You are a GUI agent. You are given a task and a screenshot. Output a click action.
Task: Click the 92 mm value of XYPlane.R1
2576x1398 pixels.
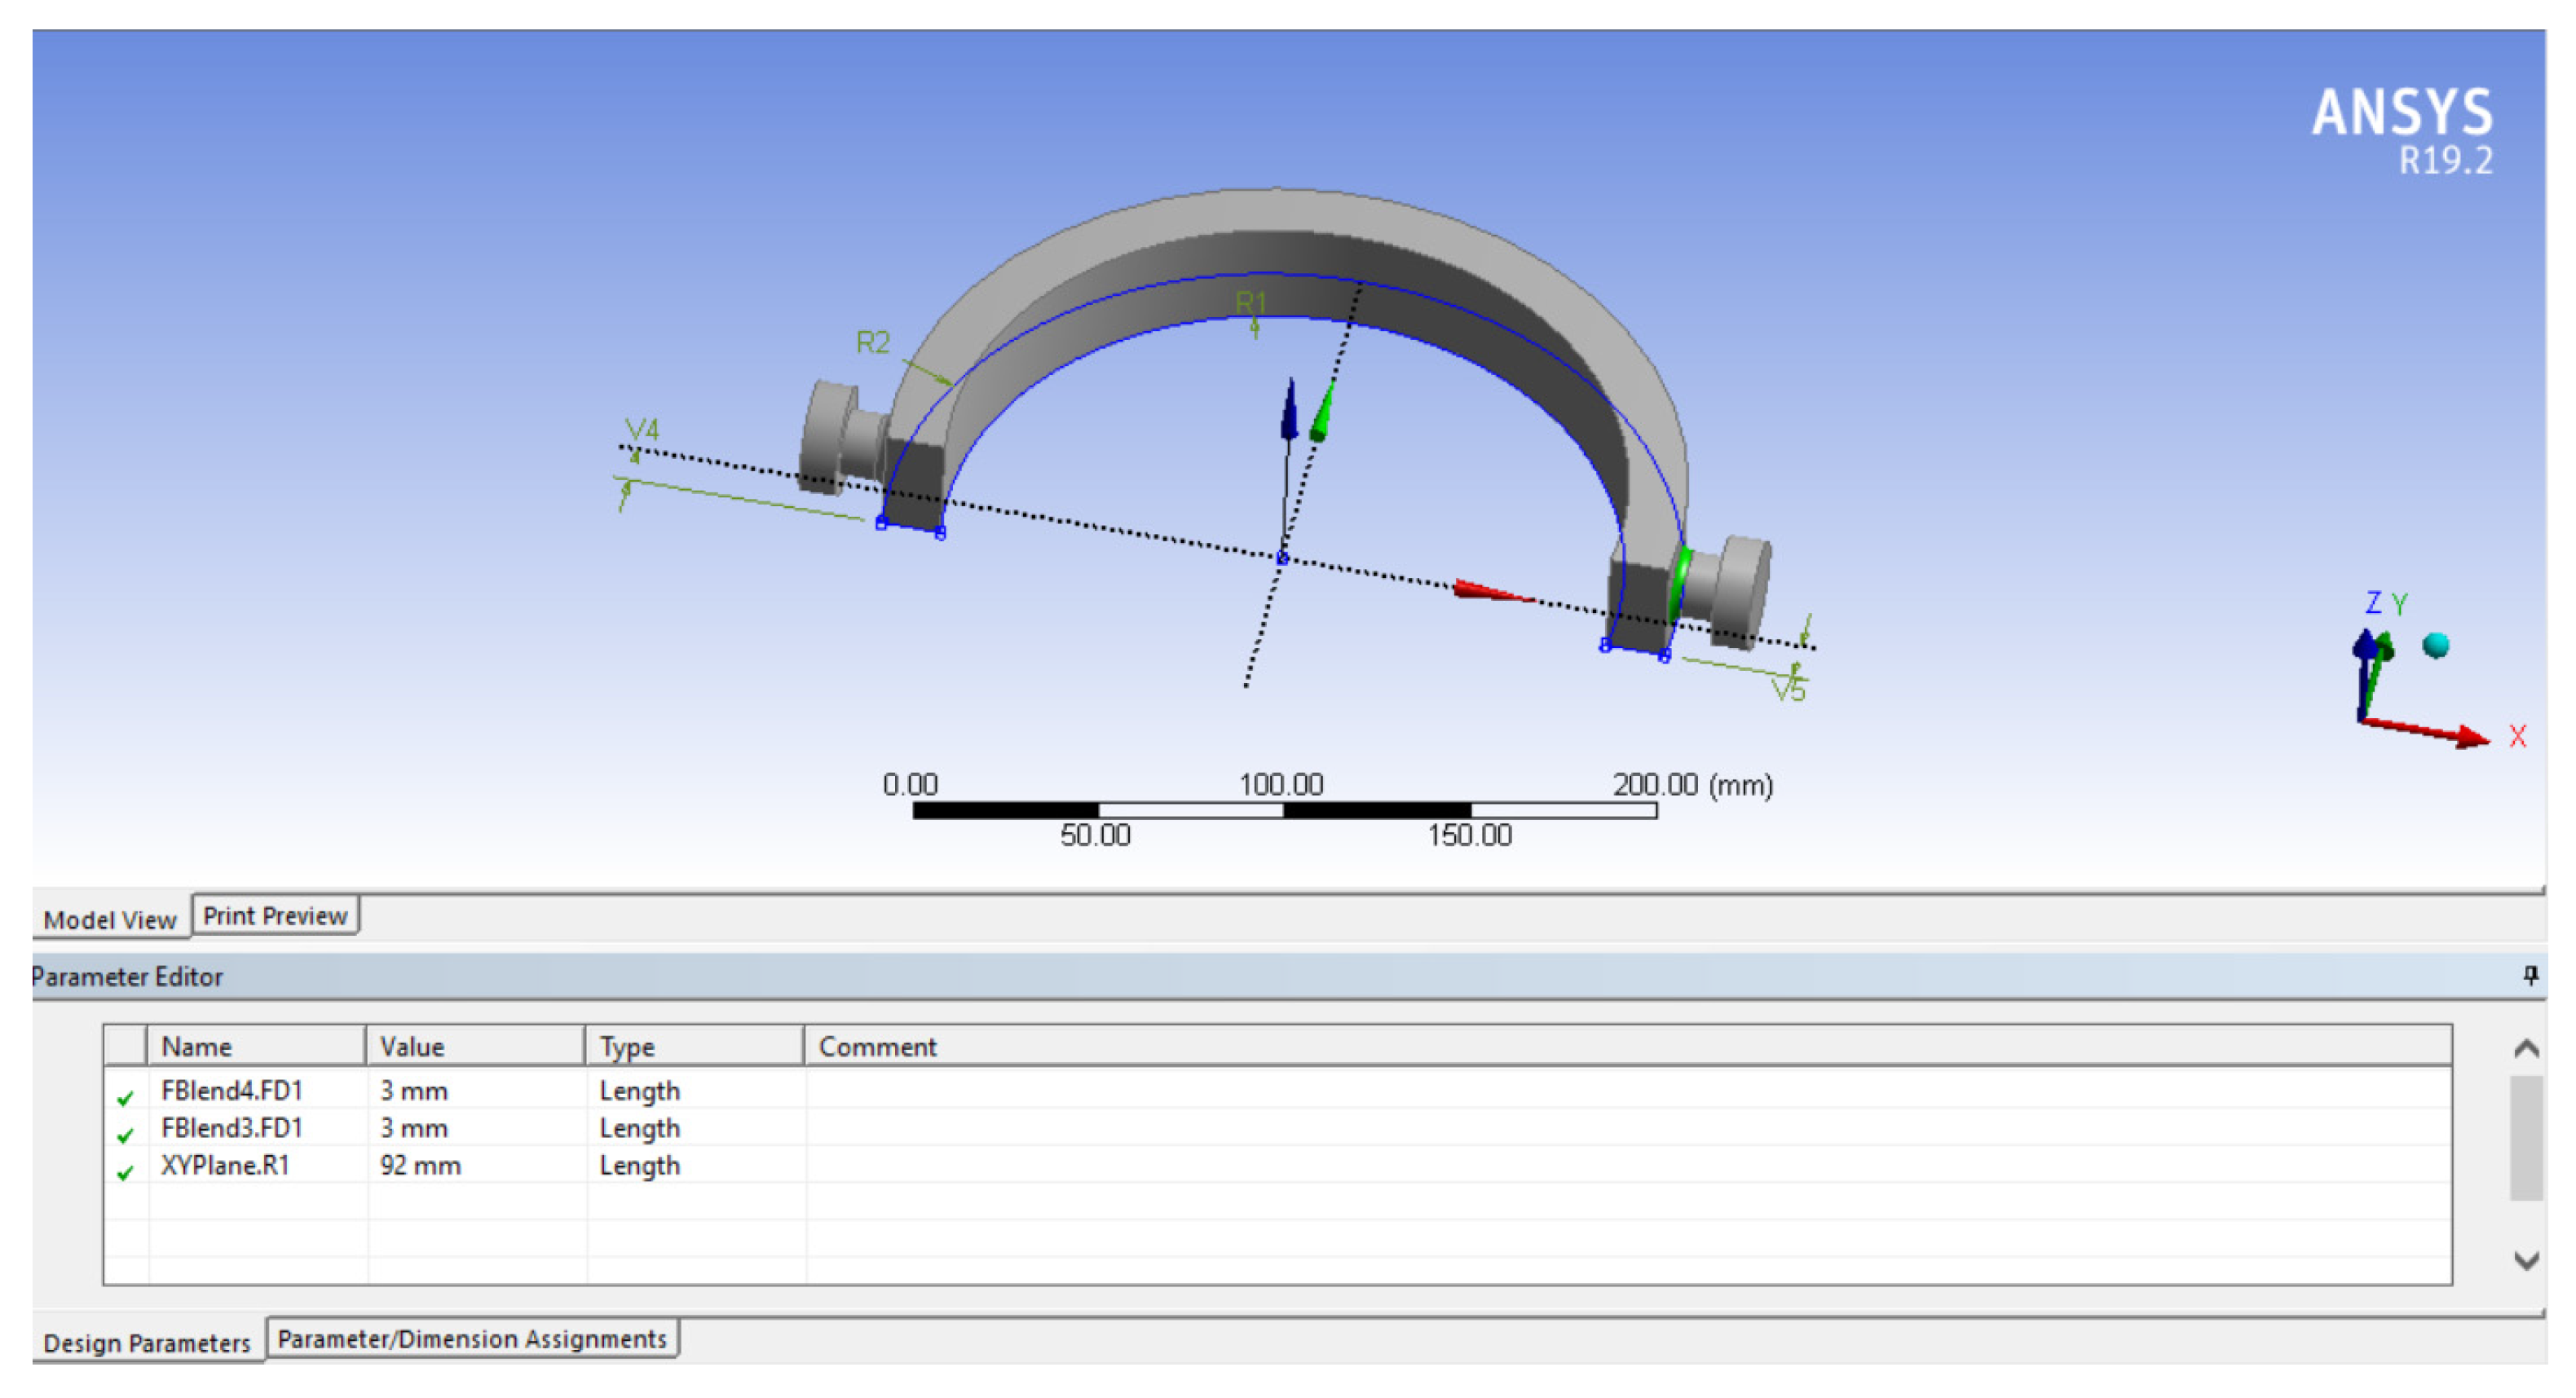coord(420,1165)
